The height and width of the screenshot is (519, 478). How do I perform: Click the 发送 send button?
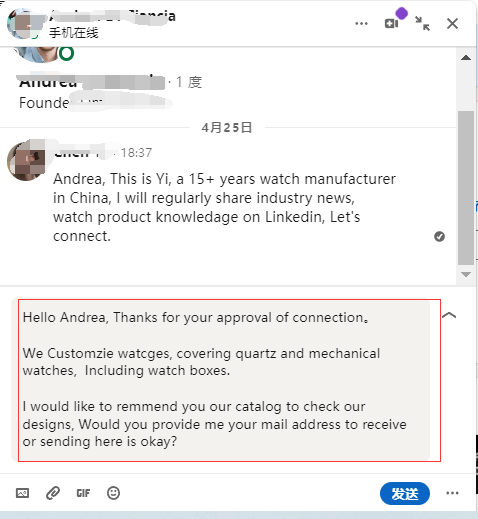(x=405, y=493)
